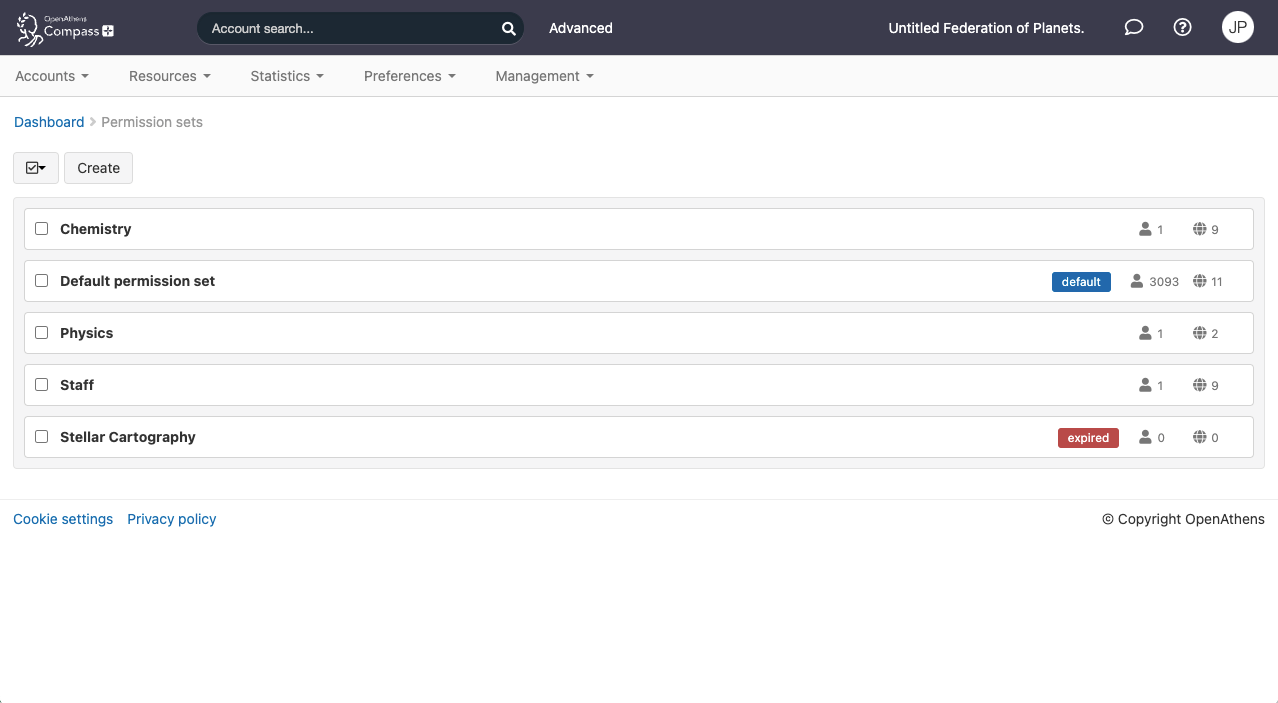The image size is (1278, 703).
Task: Click the person icon in Staff row
Action: tap(1145, 385)
